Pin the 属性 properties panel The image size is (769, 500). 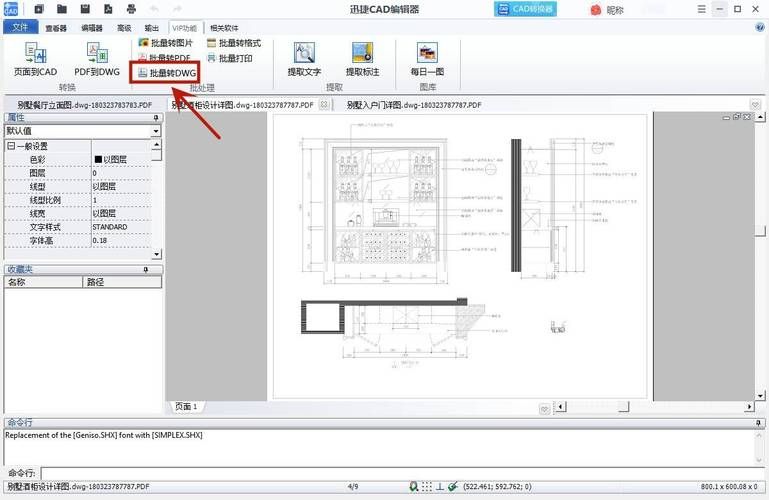(157, 118)
